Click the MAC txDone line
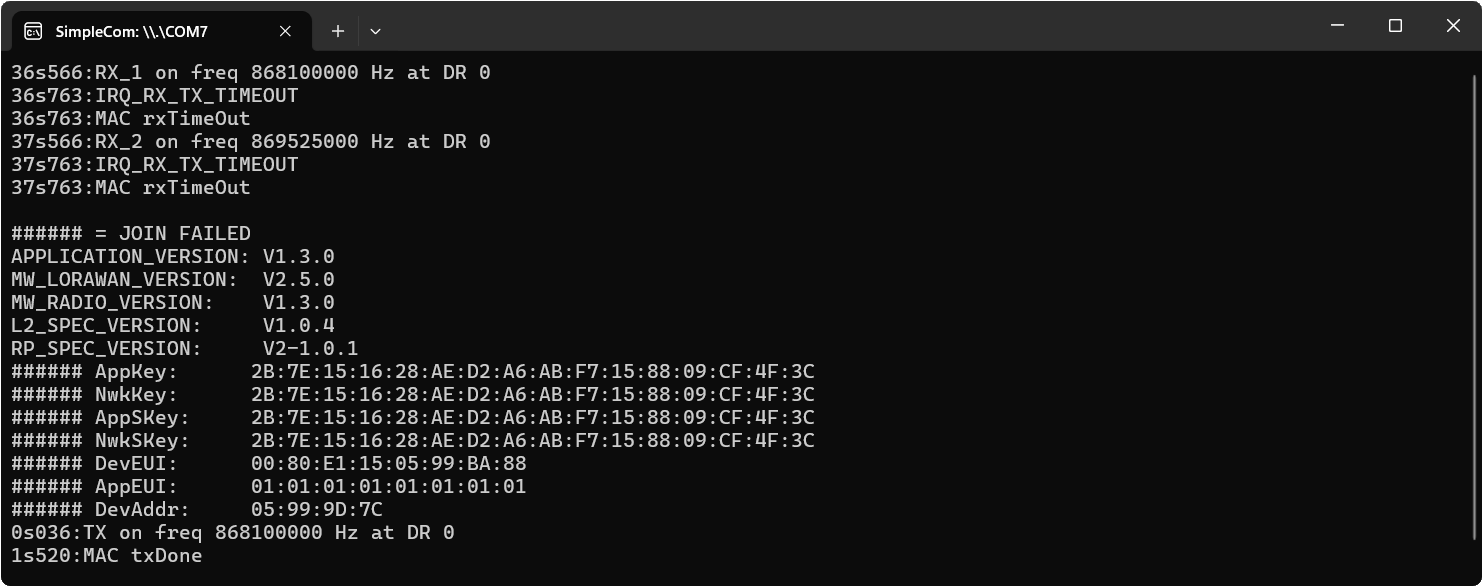 point(107,556)
